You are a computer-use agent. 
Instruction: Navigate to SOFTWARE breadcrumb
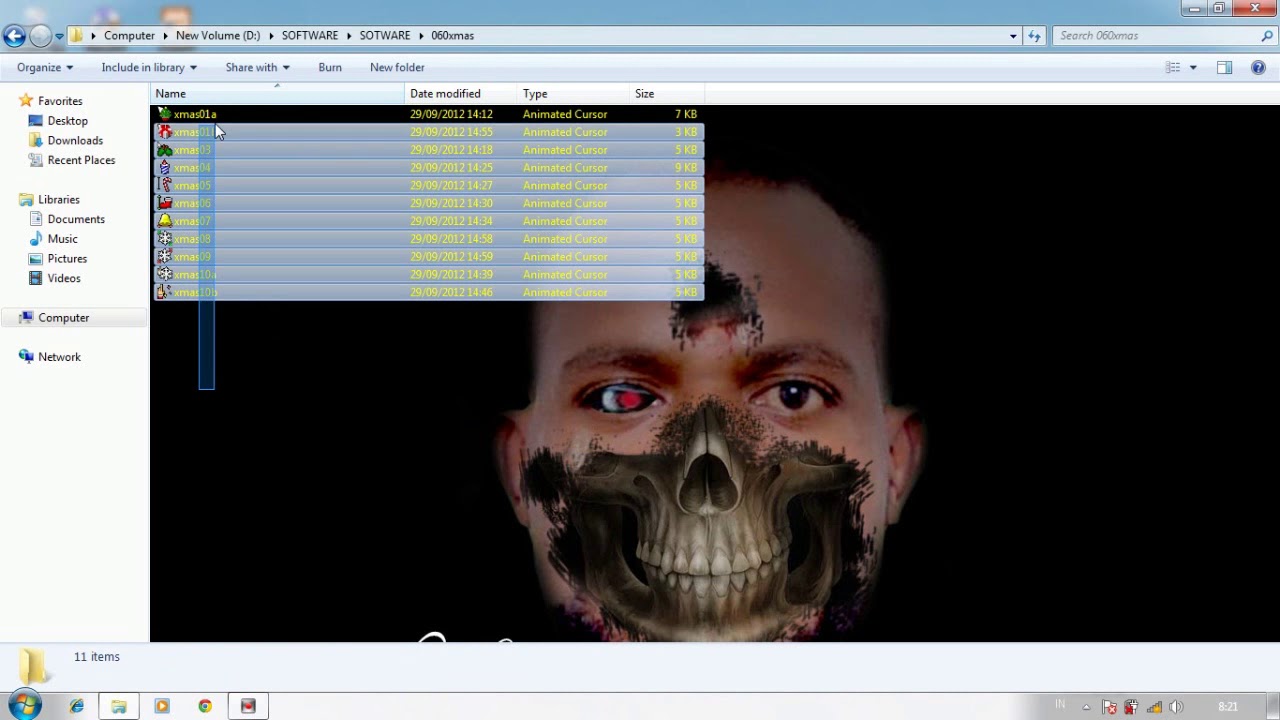[x=310, y=36]
